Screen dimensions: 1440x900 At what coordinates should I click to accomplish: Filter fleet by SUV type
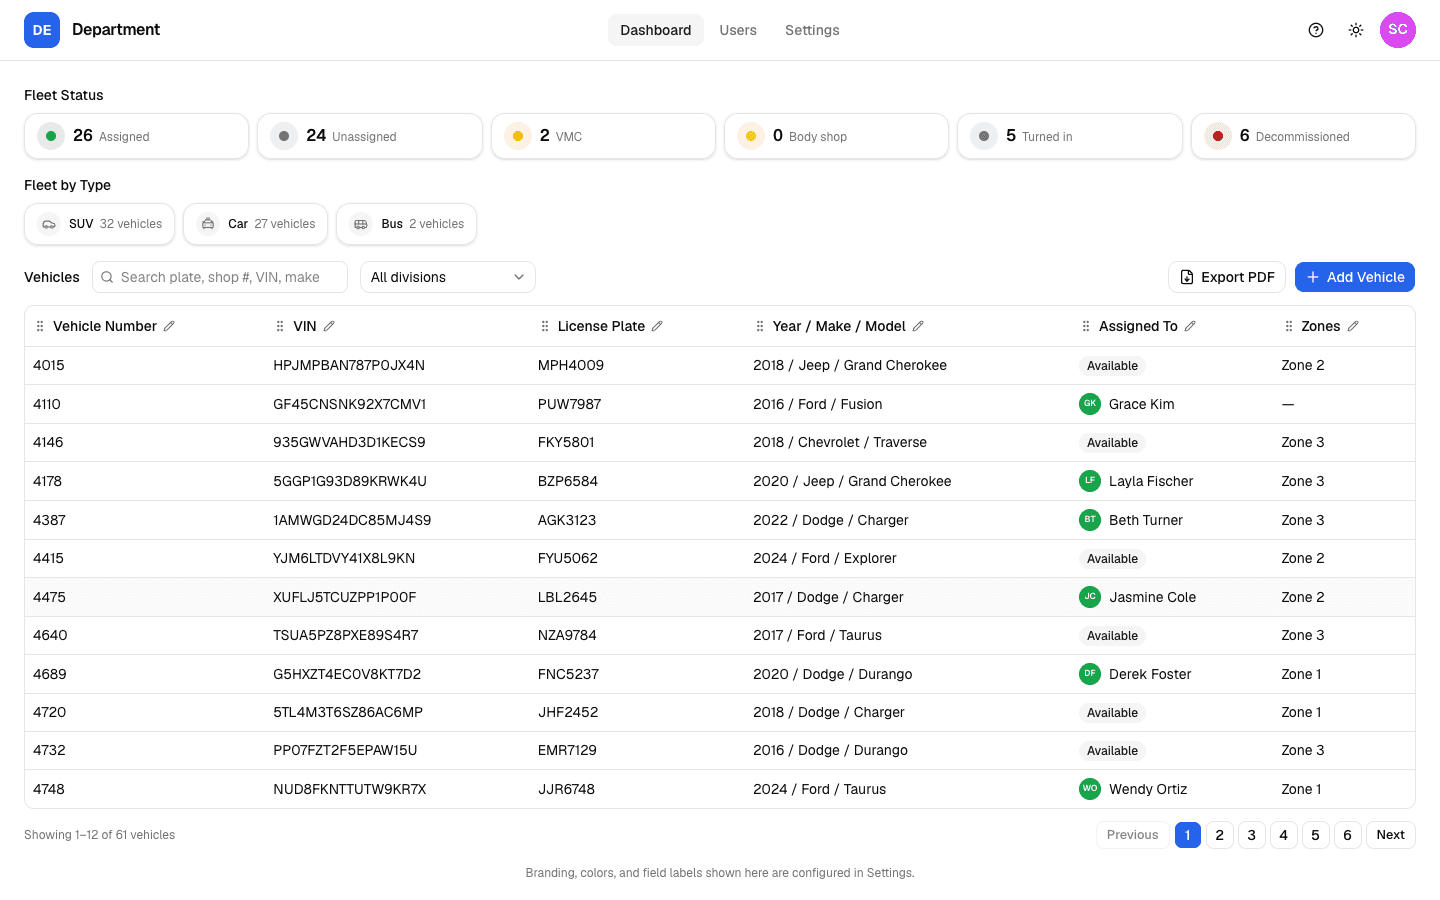[x=99, y=224]
